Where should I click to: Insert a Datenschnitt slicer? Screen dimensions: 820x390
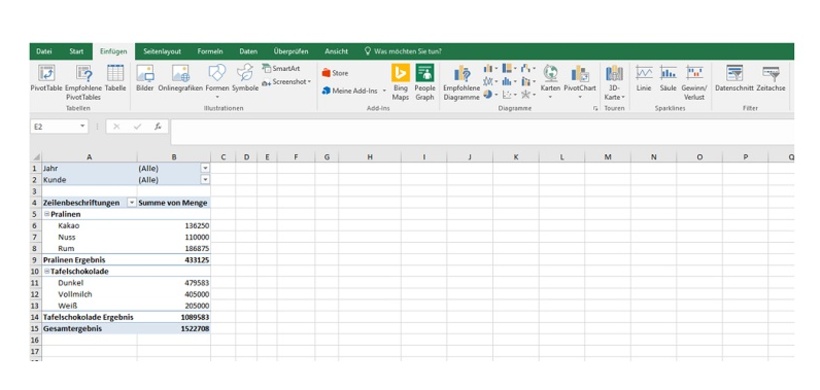tap(734, 78)
